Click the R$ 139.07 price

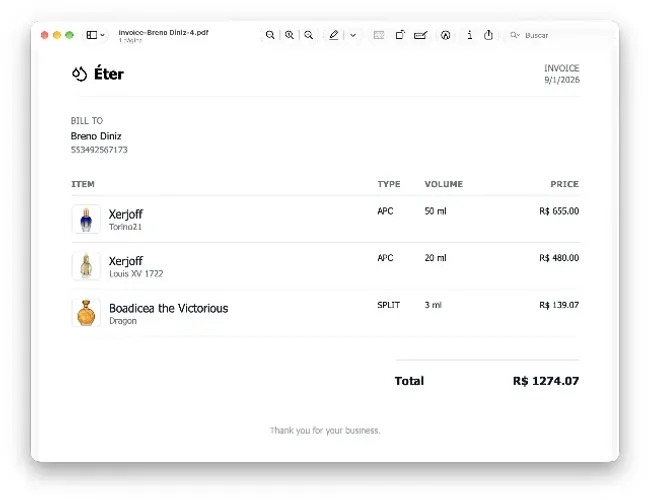[x=559, y=305]
